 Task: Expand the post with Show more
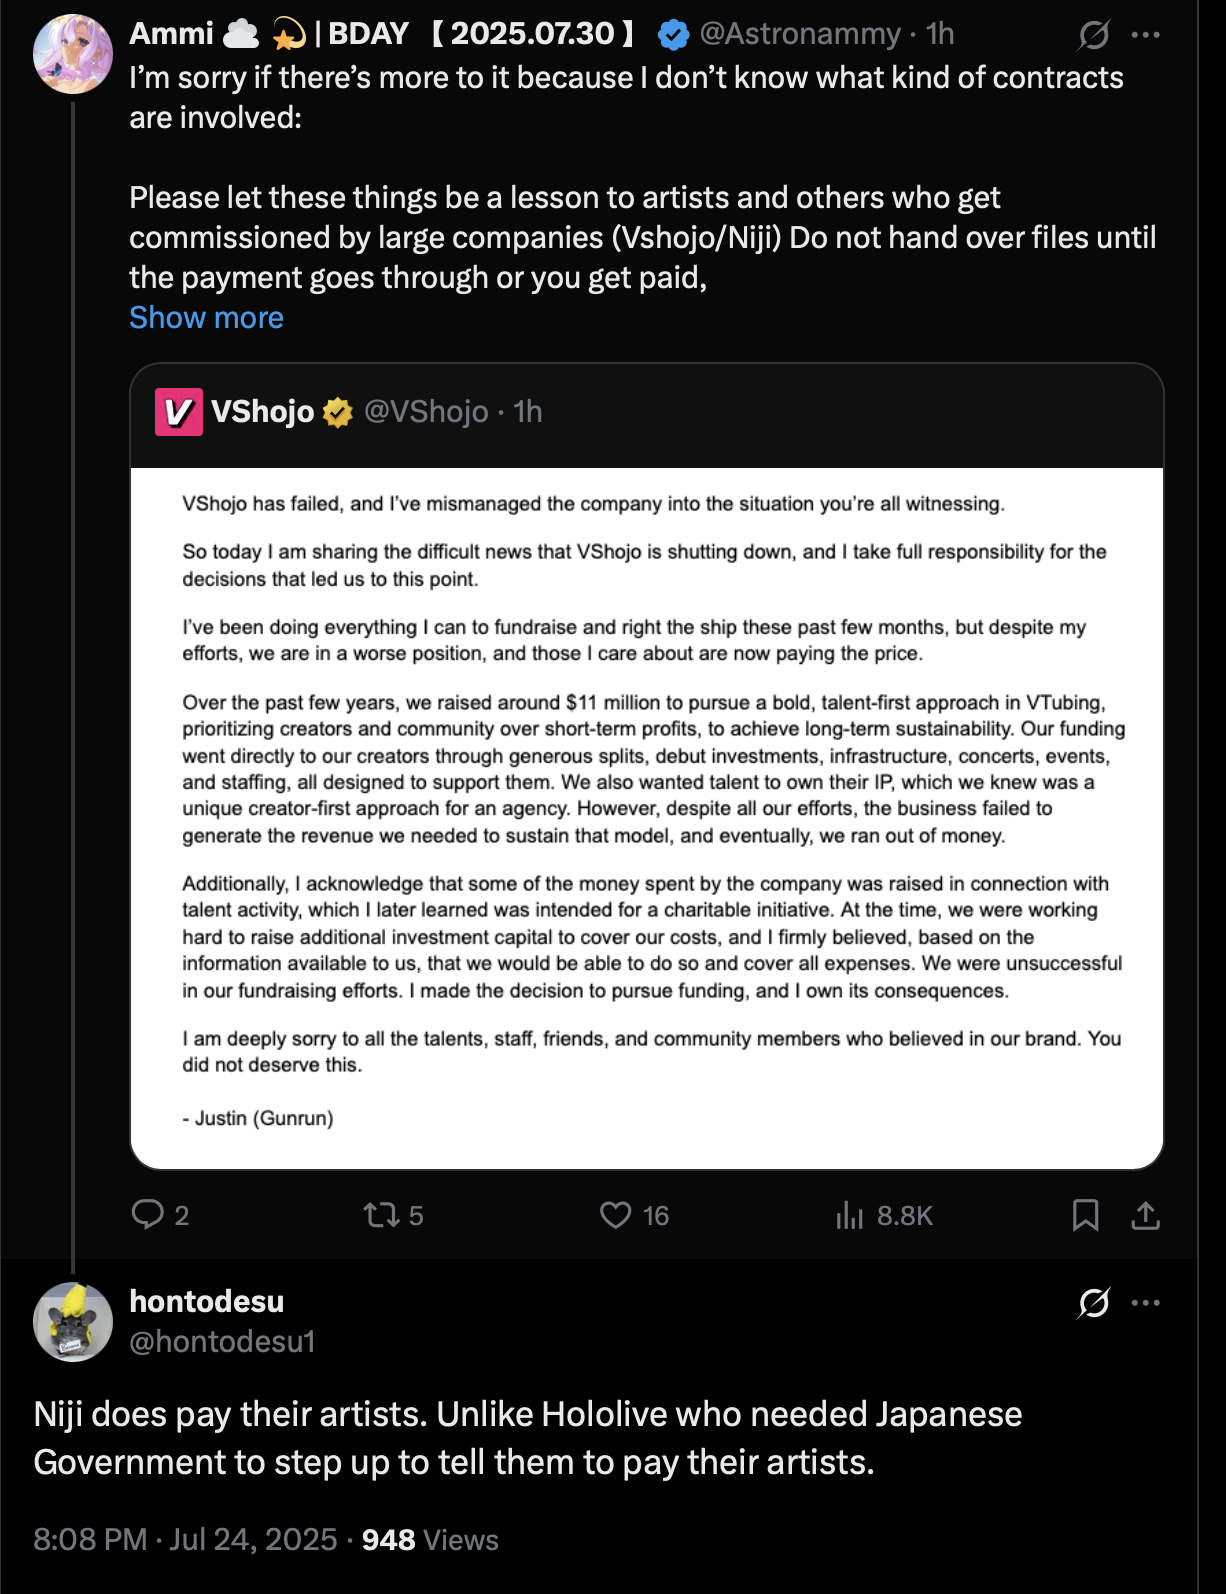pyautogui.click(x=206, y=318)
